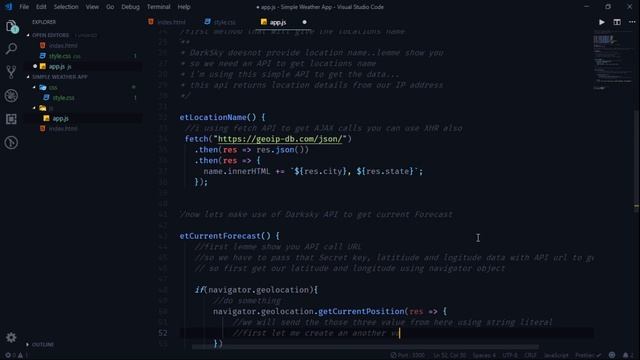Click the css folder icon in explorer
640x360 pixels.
[43, 87]
